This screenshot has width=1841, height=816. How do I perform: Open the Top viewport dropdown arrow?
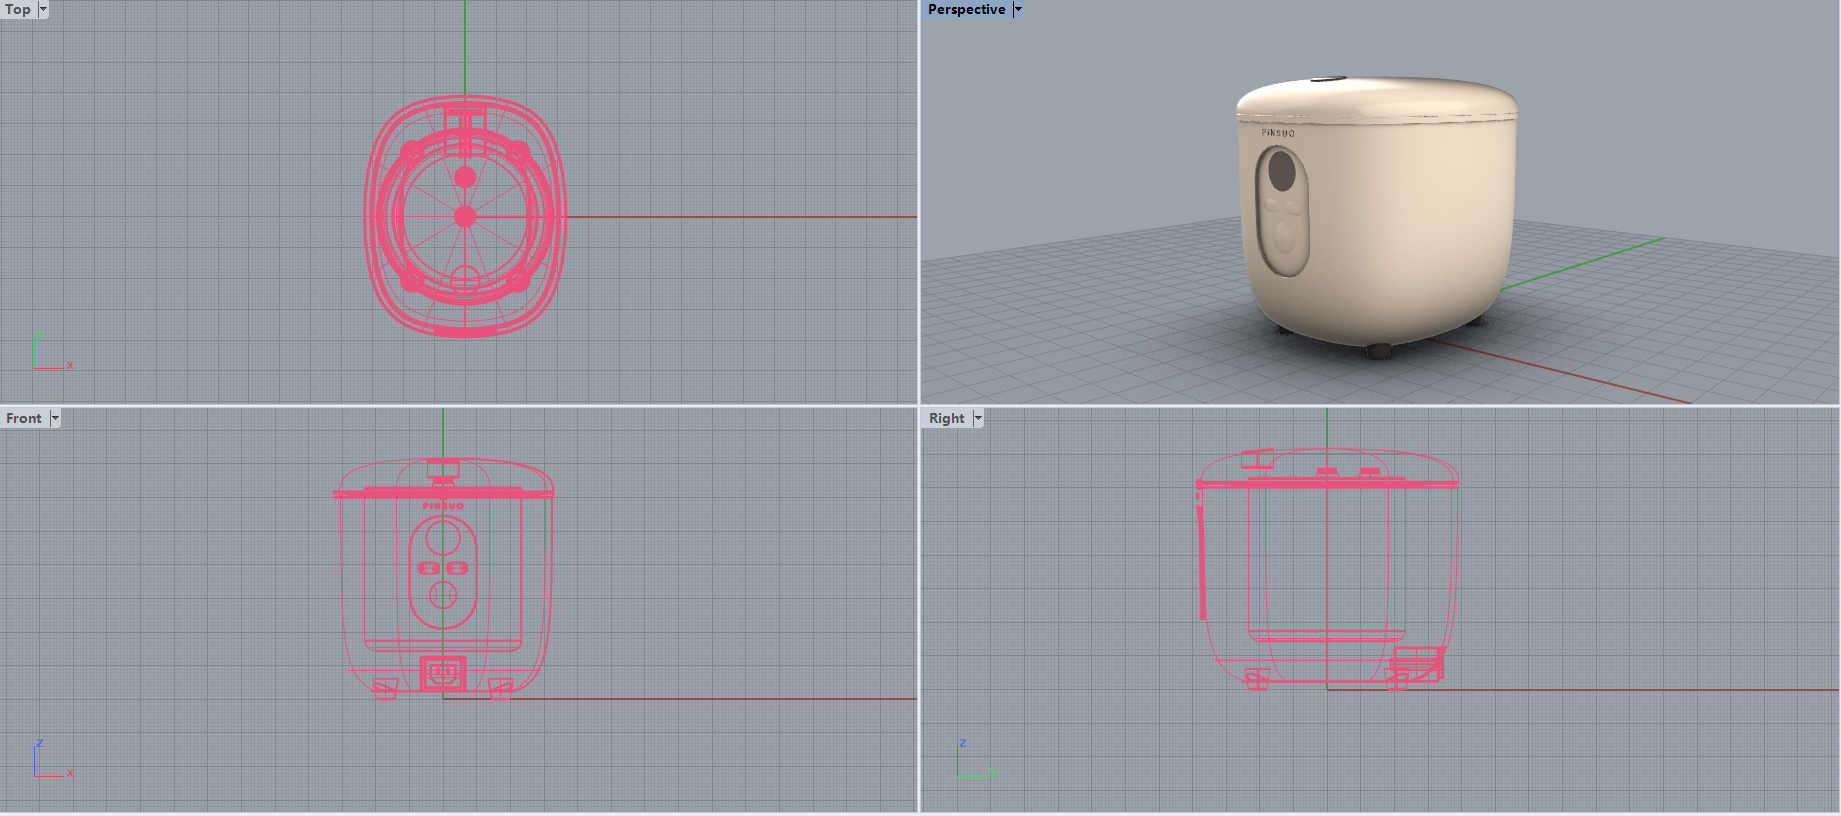coord(43,9)
